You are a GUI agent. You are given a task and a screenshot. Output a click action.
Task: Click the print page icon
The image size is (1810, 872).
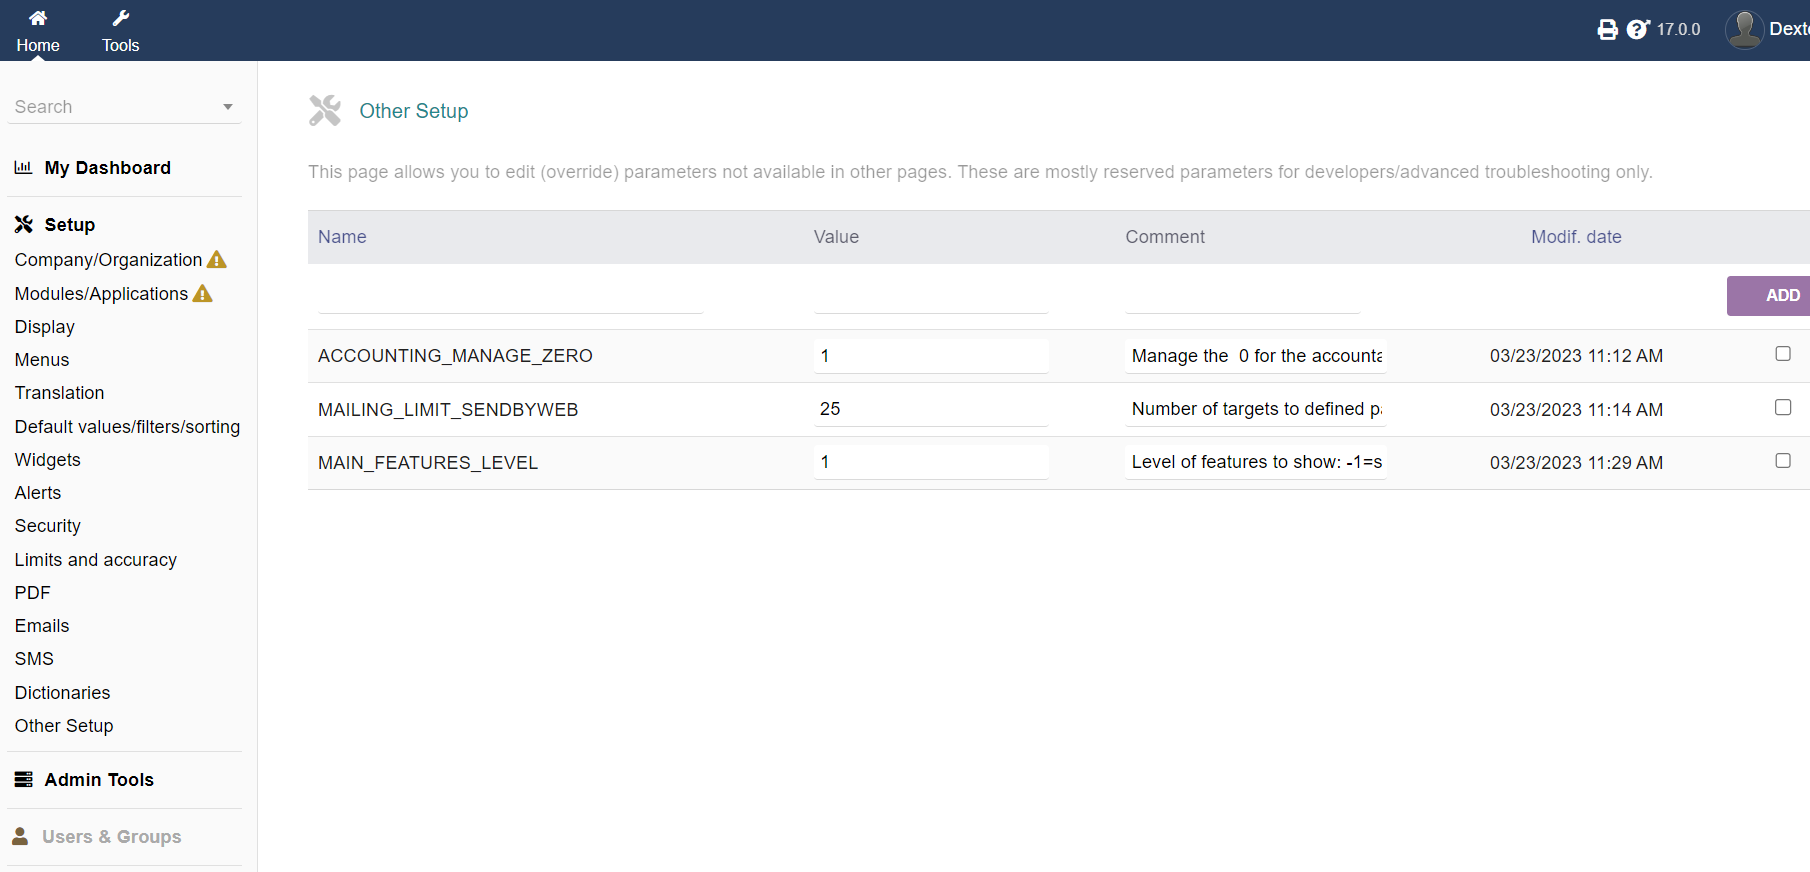[x=1607, y=30]
